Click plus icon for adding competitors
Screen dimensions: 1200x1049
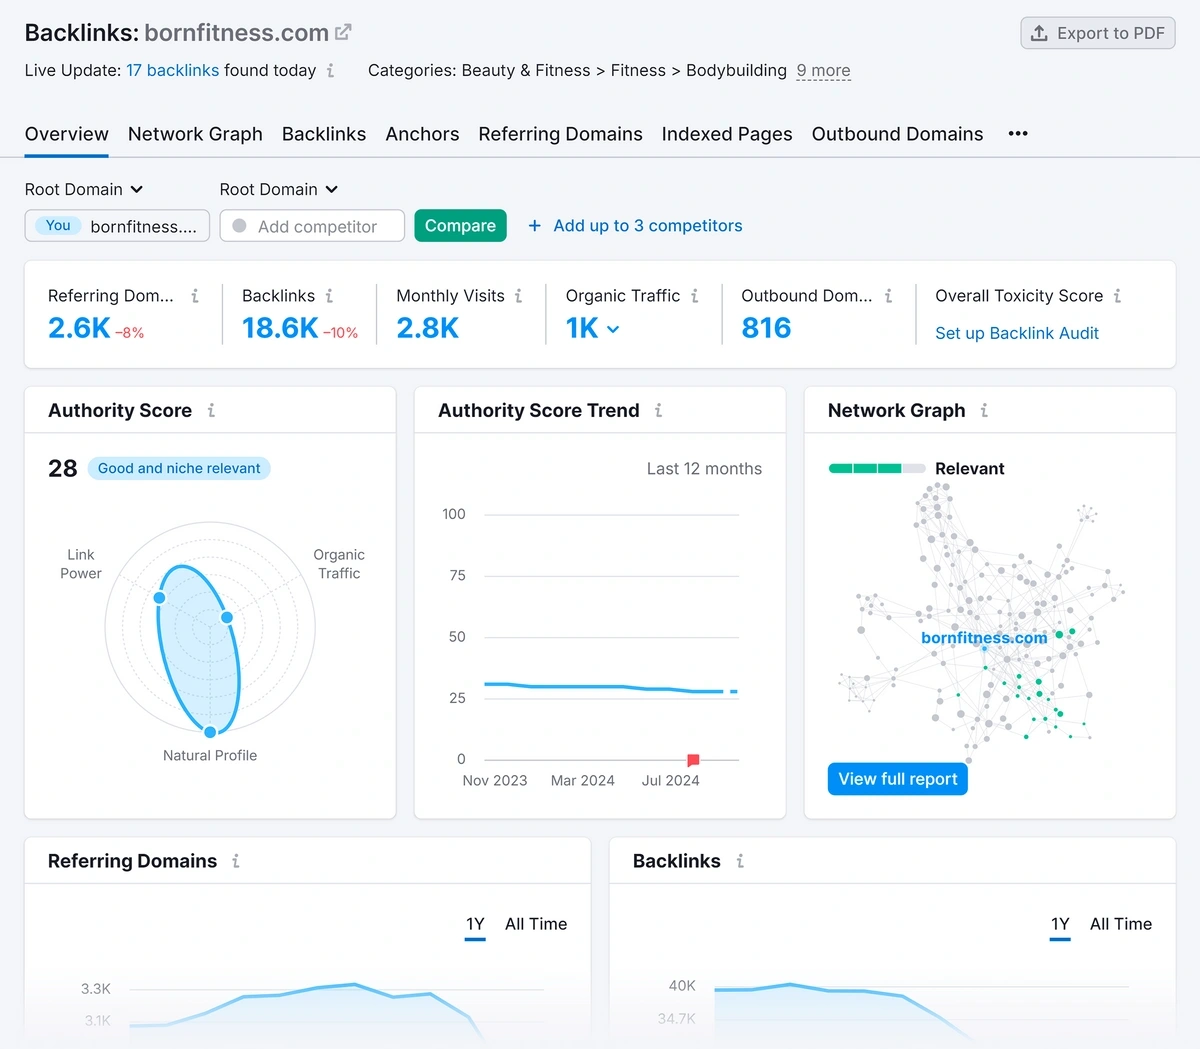tap(534, 226)
